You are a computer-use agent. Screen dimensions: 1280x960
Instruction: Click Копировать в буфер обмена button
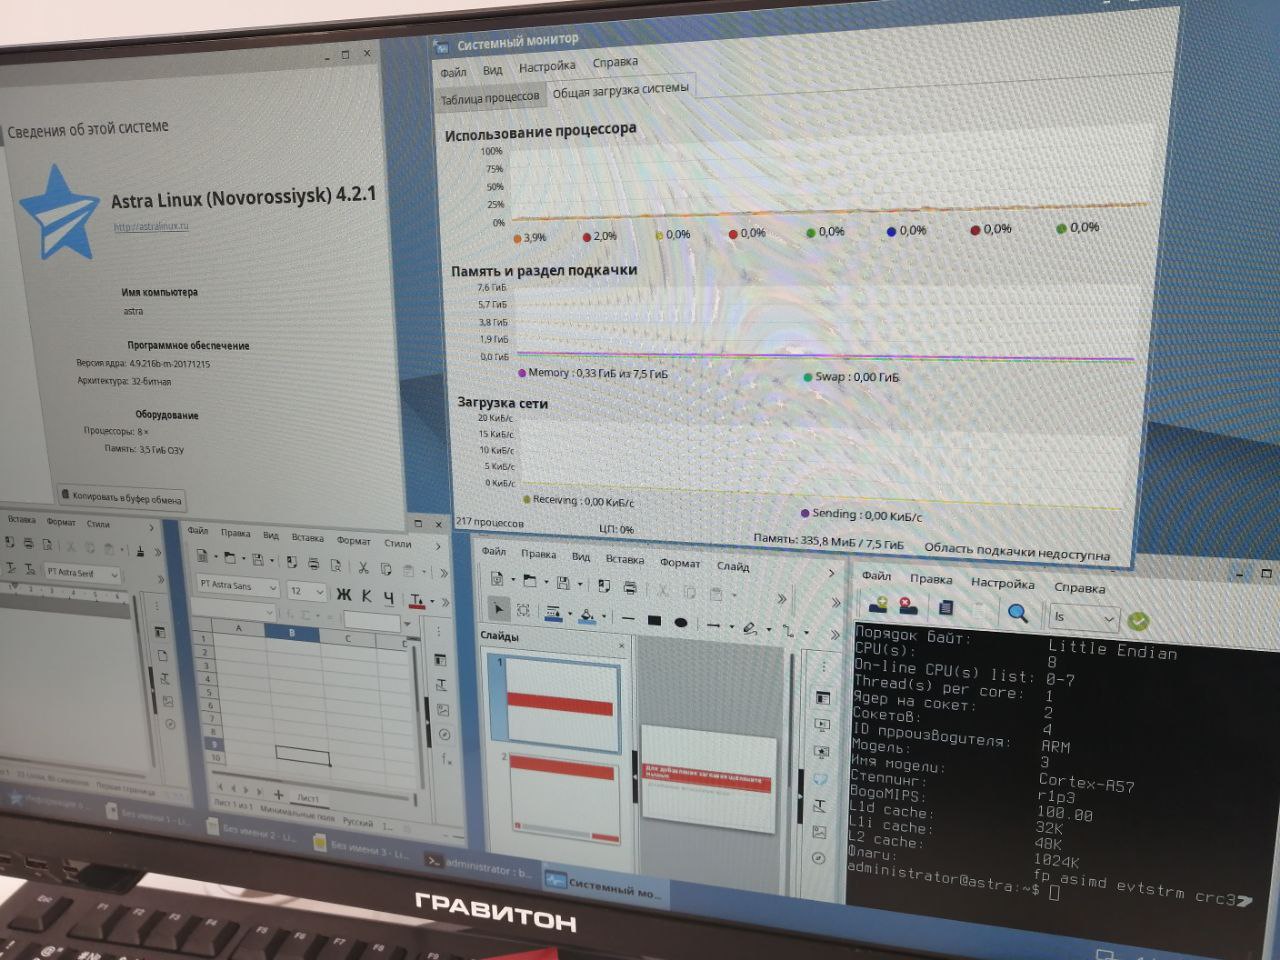click(121, 496)
